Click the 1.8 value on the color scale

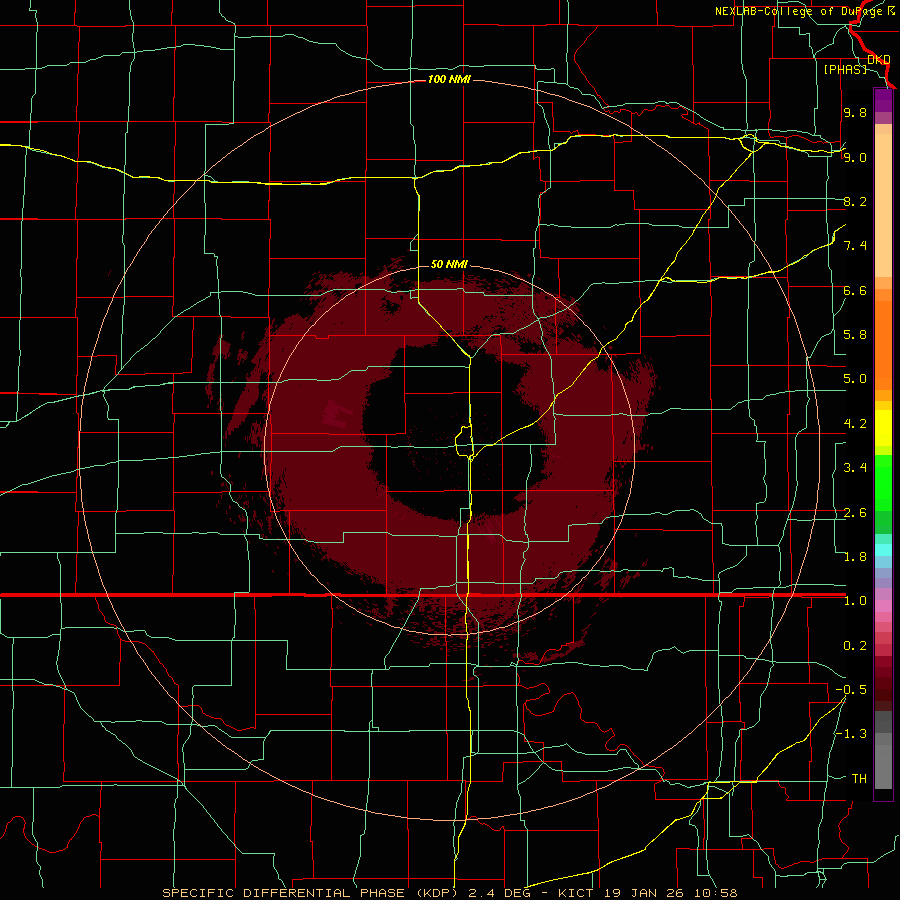click(x=855, y=556)
